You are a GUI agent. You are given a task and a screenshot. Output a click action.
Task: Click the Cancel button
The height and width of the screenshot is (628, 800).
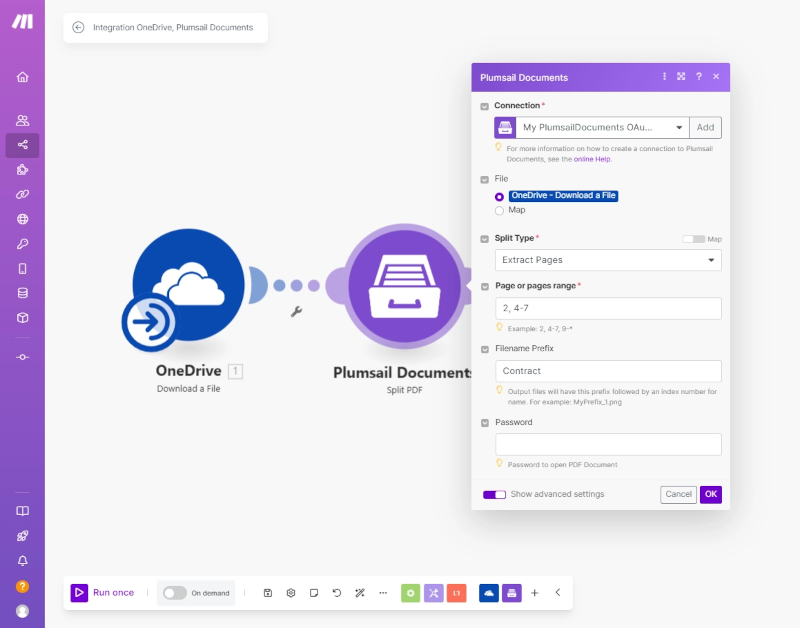point(679,494)
